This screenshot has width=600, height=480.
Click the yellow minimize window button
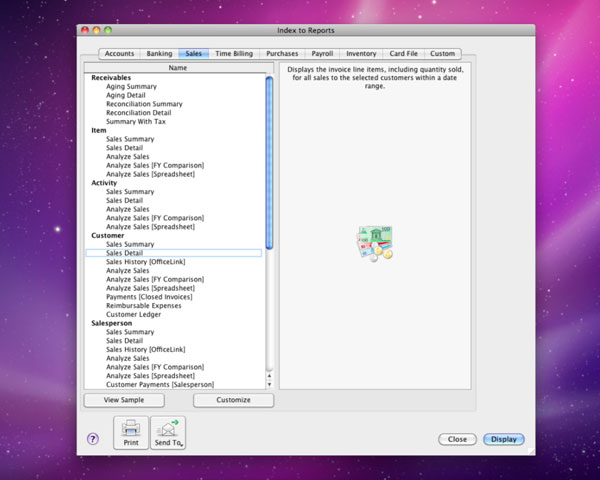[x=96, y=30]
